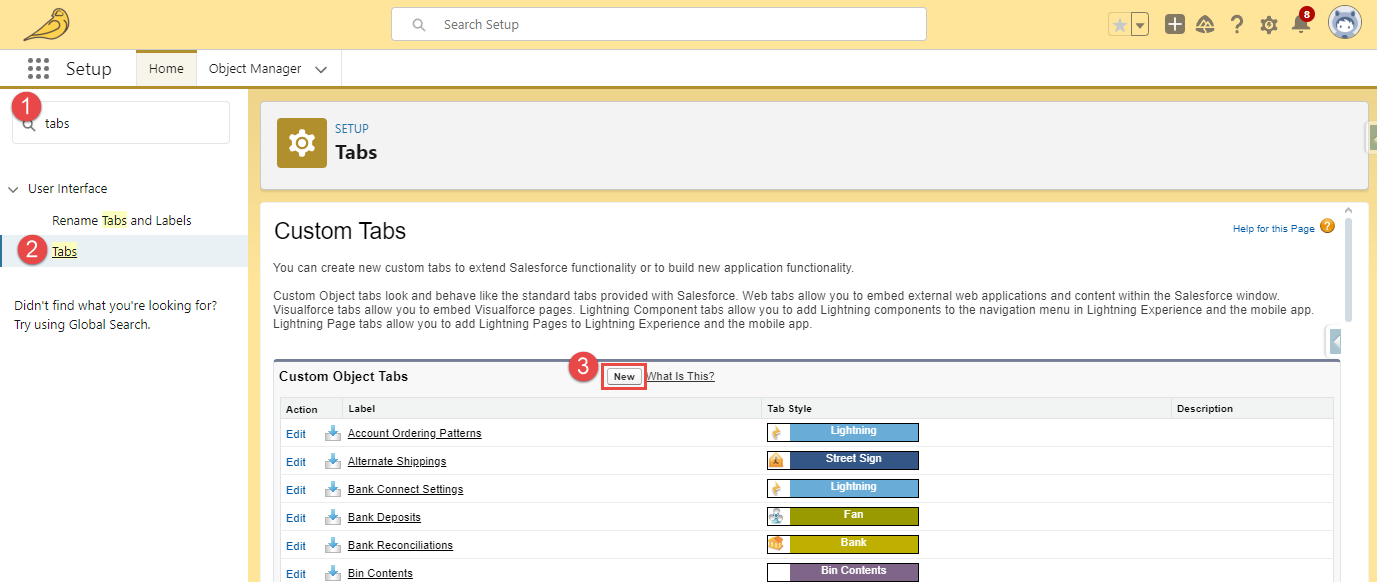Image resolution: width=1377 pixels, height=582 pixels.
Task: Click download icon for Bank Reconciliations
Action: [x=333, y=545]
